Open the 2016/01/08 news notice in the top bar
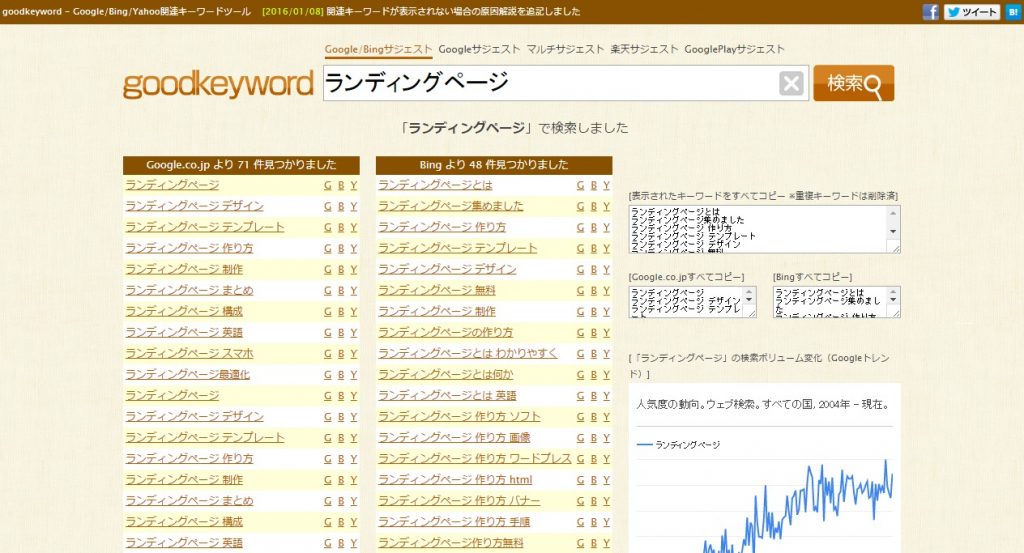Screen dimensions: 1024x553 [421, 12]
